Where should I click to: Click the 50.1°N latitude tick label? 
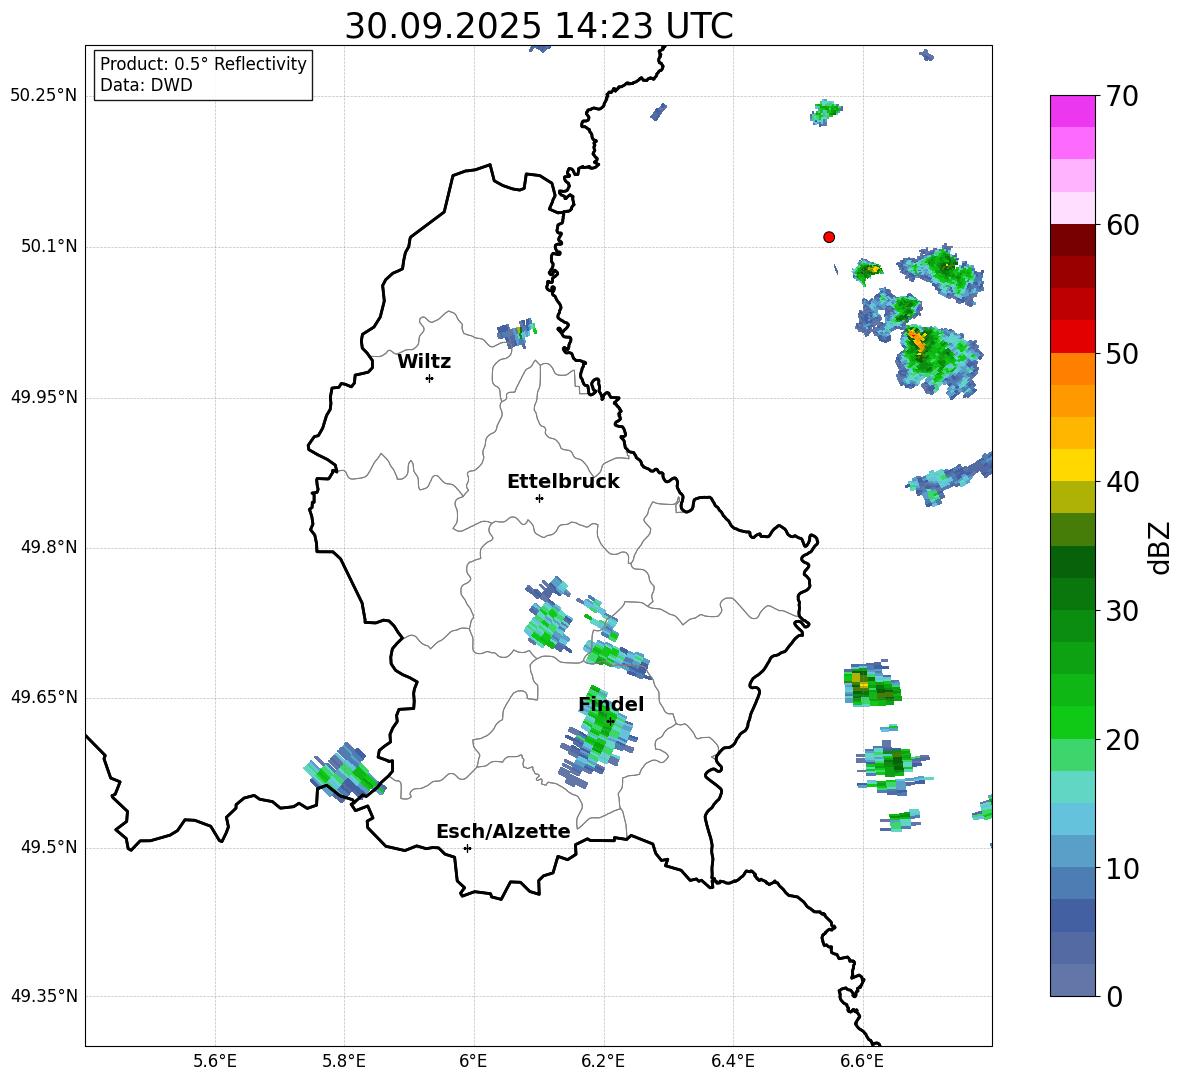click(49, 246)
